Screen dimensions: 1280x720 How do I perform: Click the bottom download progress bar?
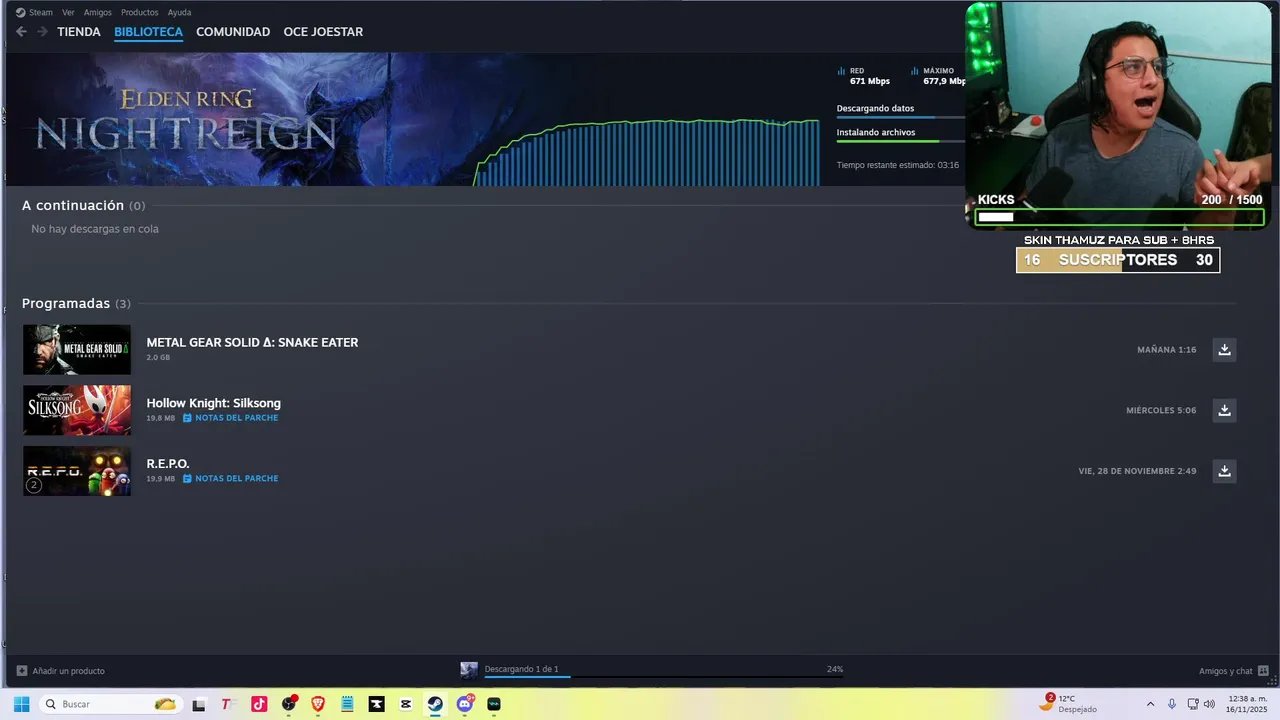point(664,677)
